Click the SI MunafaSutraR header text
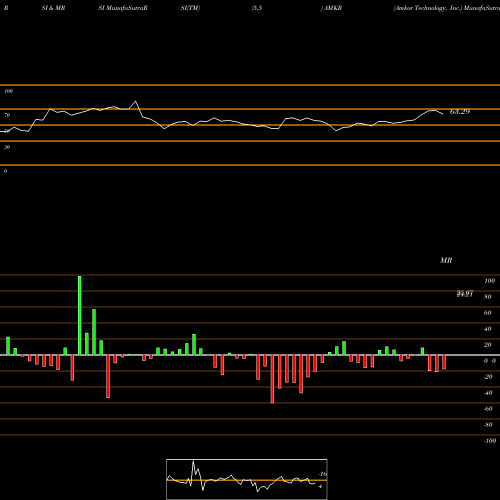Image resolution: width=500 pixels, height=500 pixels. click(123, 8)
